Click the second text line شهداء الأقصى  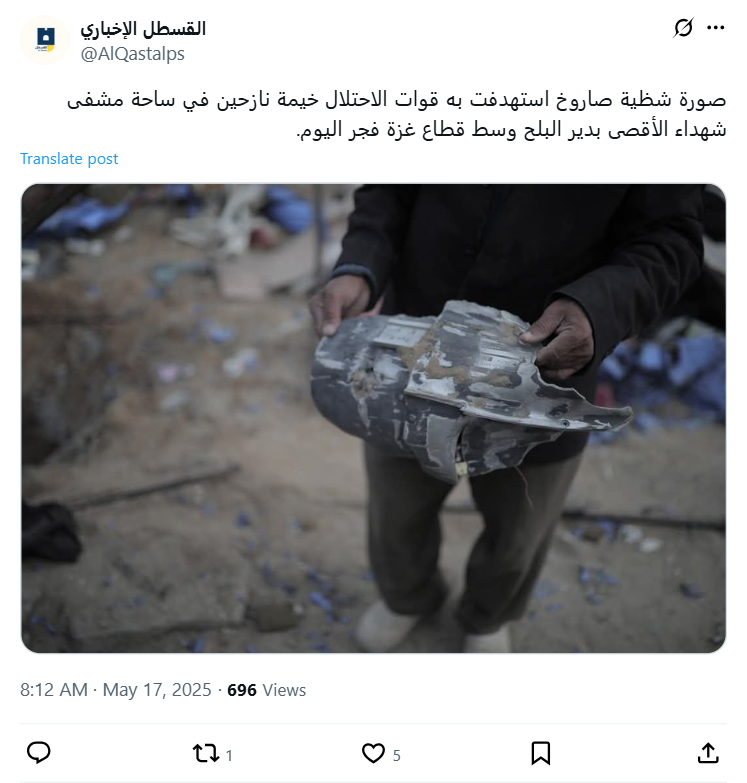(x=511, y=130)
